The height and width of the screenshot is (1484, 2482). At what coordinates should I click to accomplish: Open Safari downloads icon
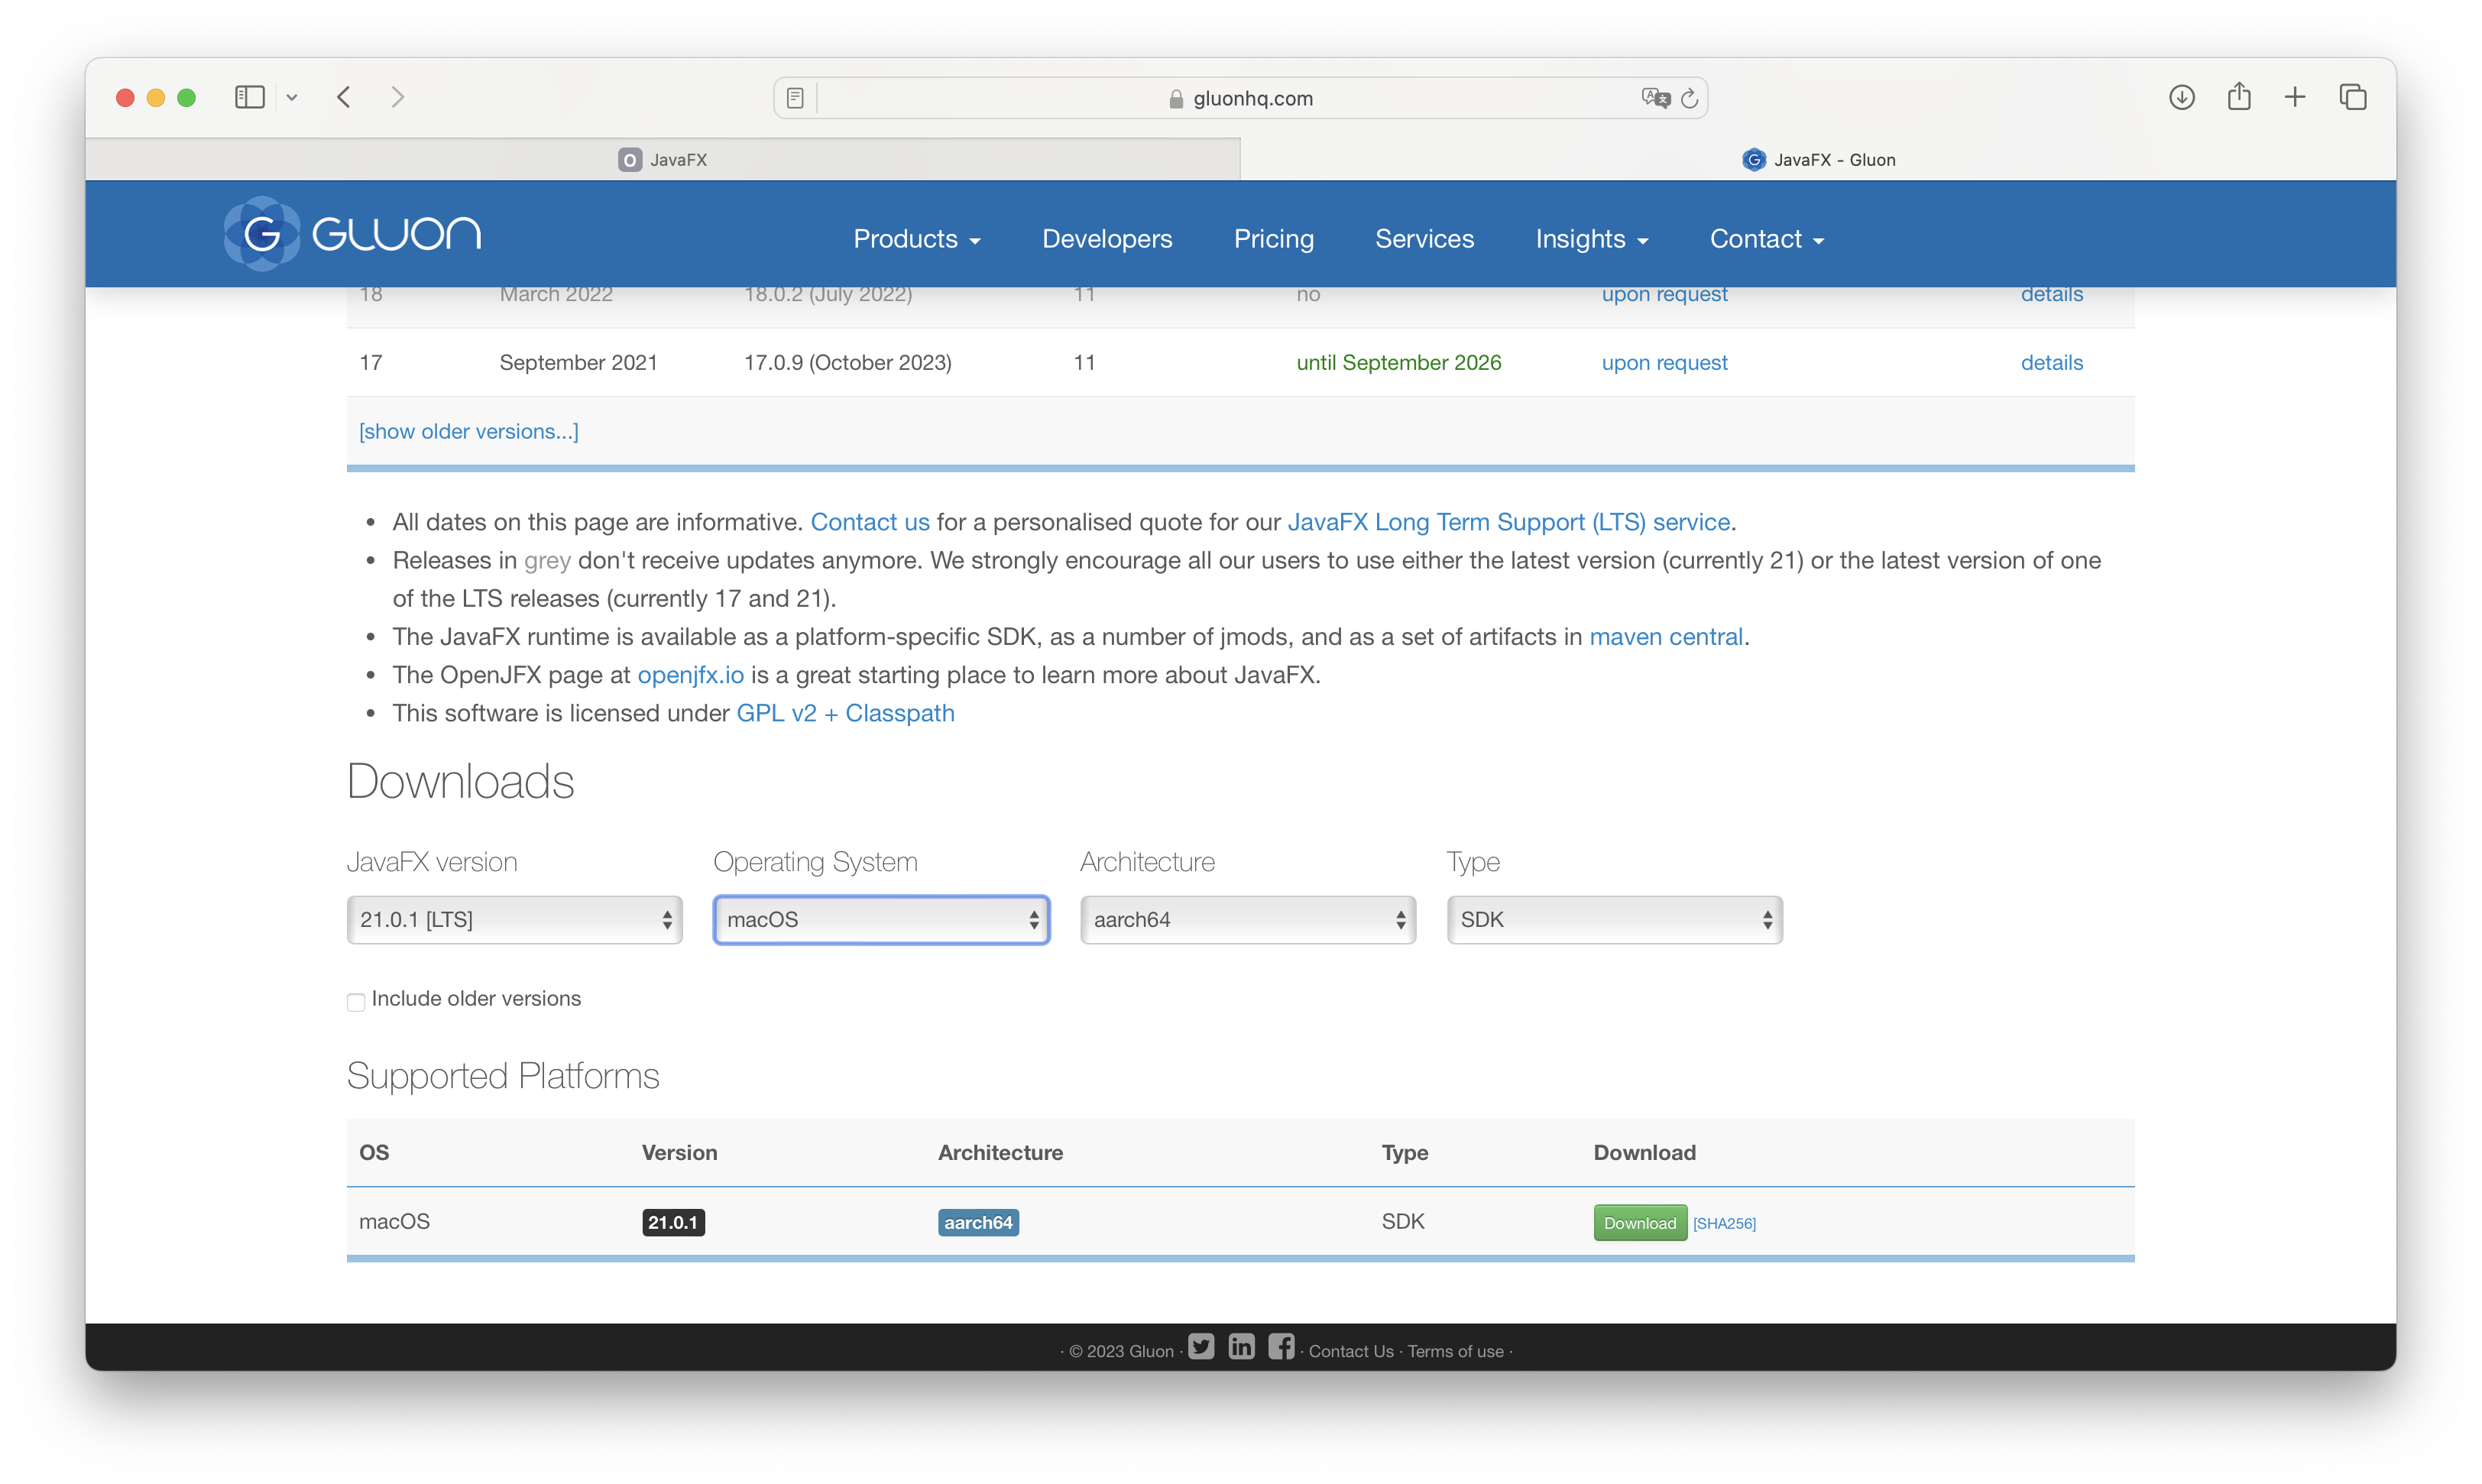click(2181, 97)
